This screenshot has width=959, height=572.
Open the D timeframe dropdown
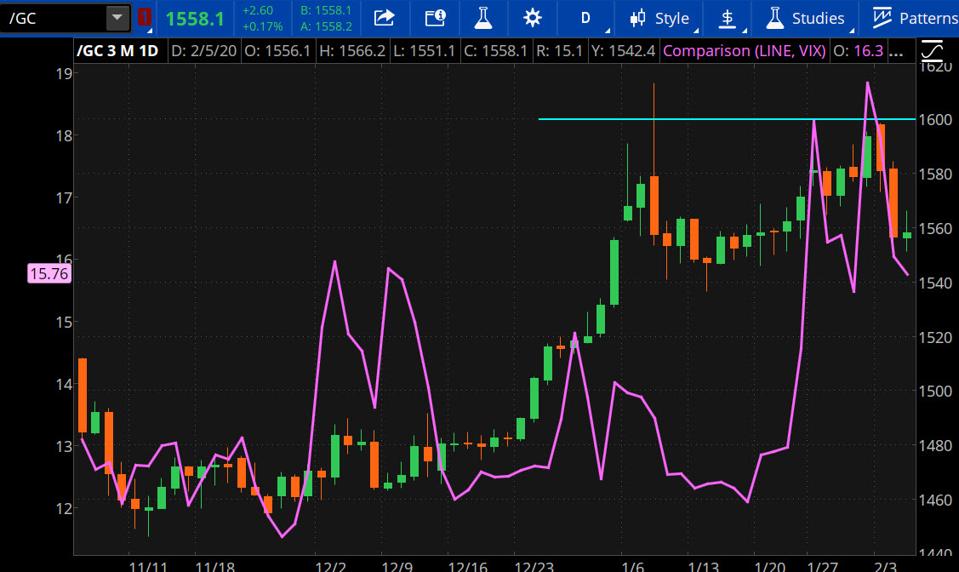click(586, 18)
